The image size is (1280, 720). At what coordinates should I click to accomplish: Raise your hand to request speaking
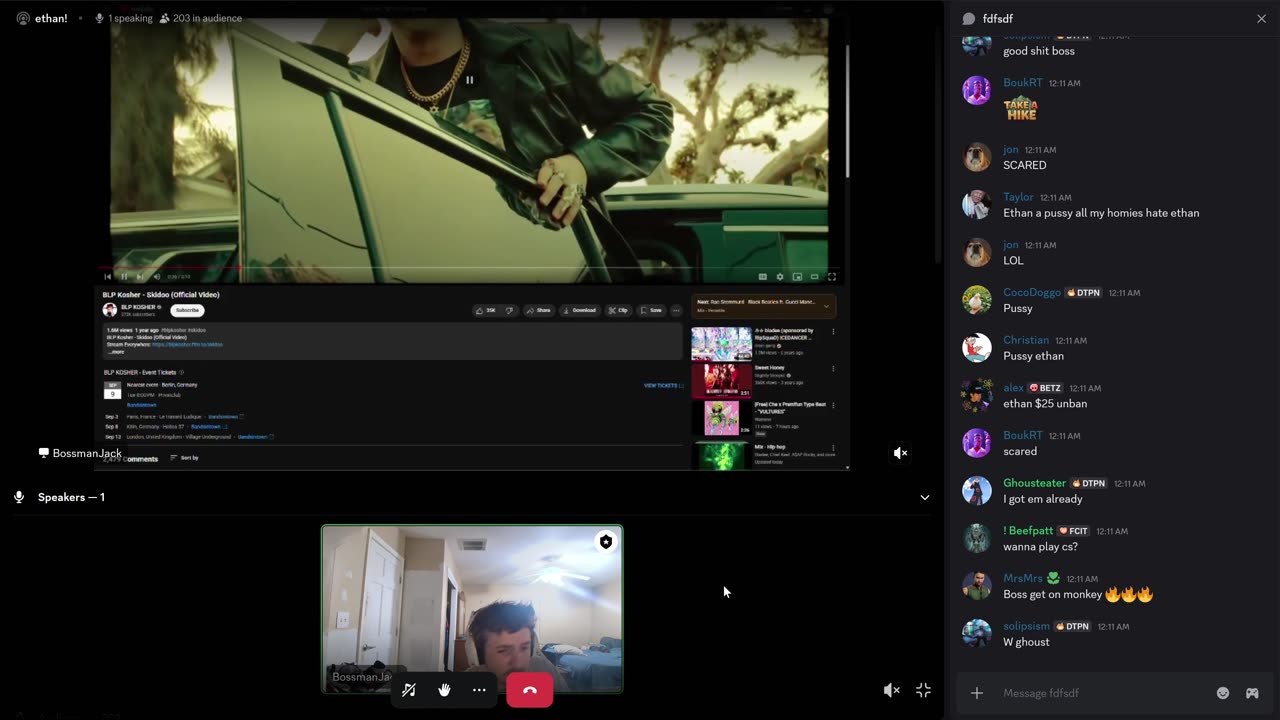444,690
